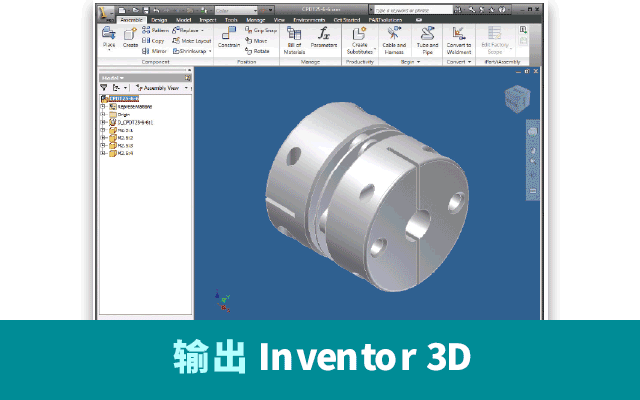Click the Shrinkwrap tool
The width and height of the screenshot is (640, 400).
coord(189,51)
